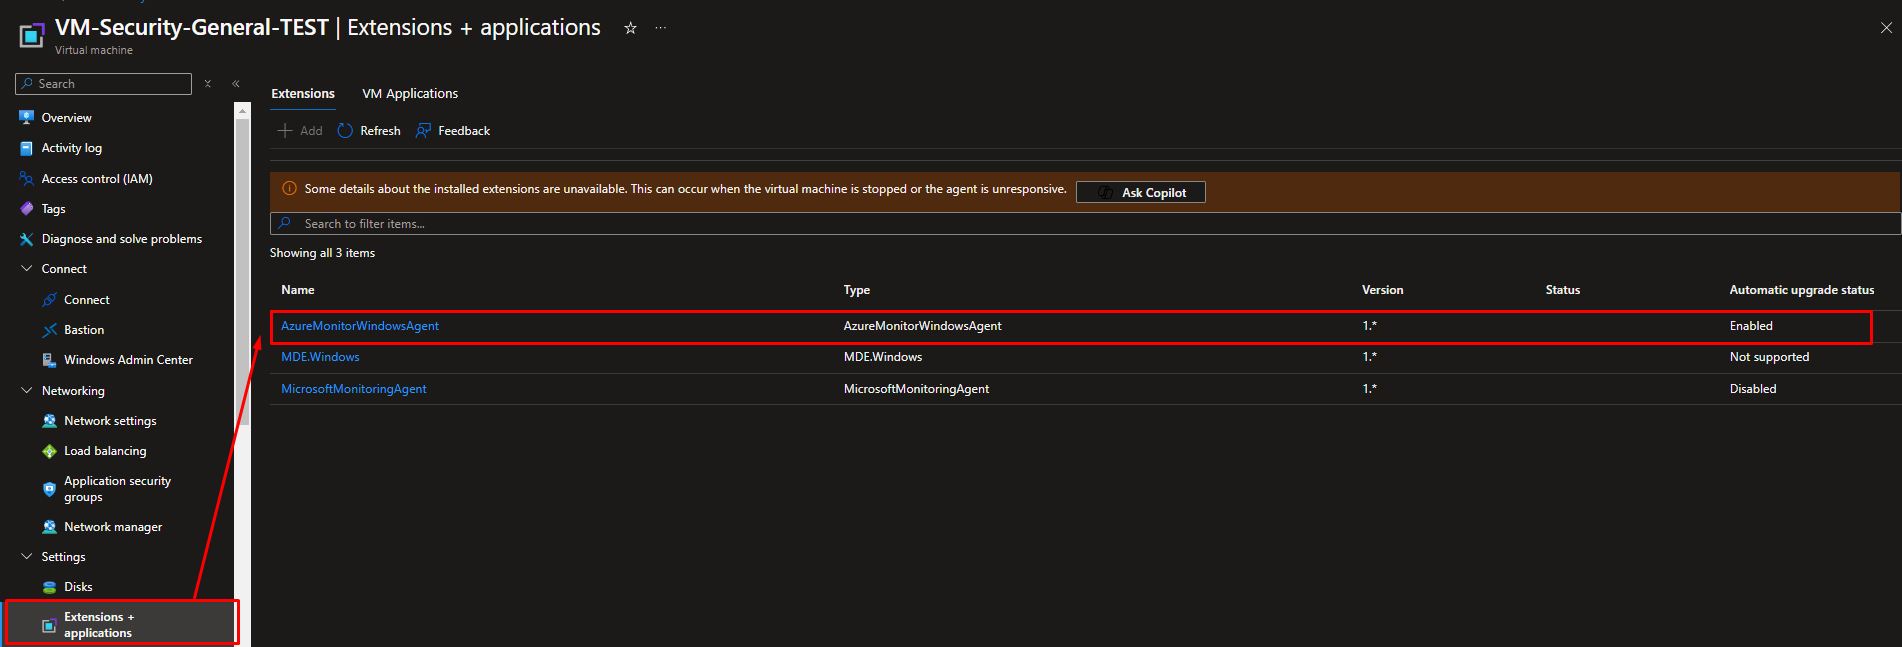Open Load balancing page
1902x647 pixels.
tap(105, 451)
